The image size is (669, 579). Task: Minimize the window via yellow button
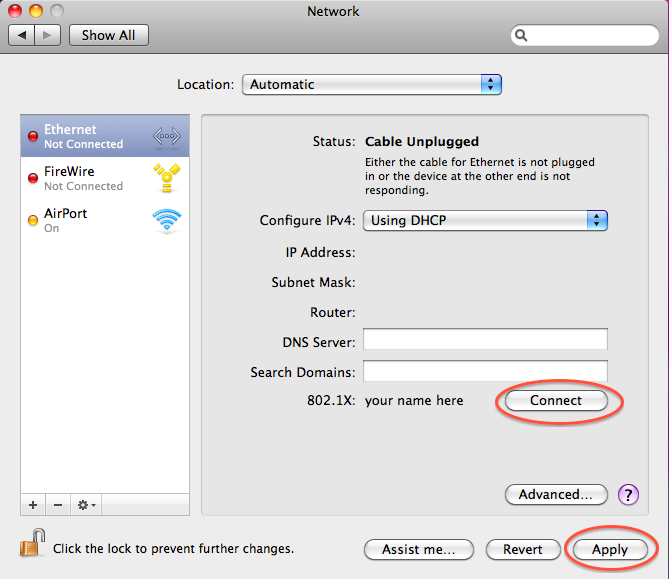coord(36,11)
